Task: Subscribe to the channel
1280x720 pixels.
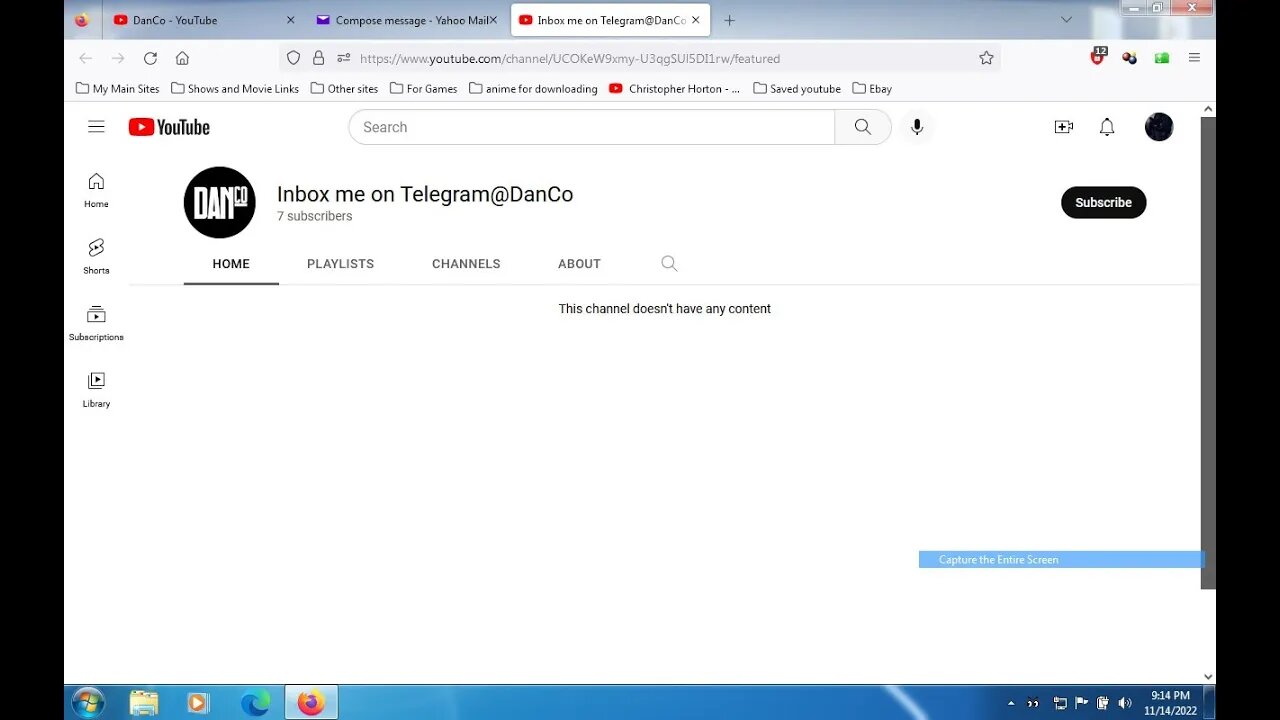Action: pyautogui.click(x=1103, y=202)
